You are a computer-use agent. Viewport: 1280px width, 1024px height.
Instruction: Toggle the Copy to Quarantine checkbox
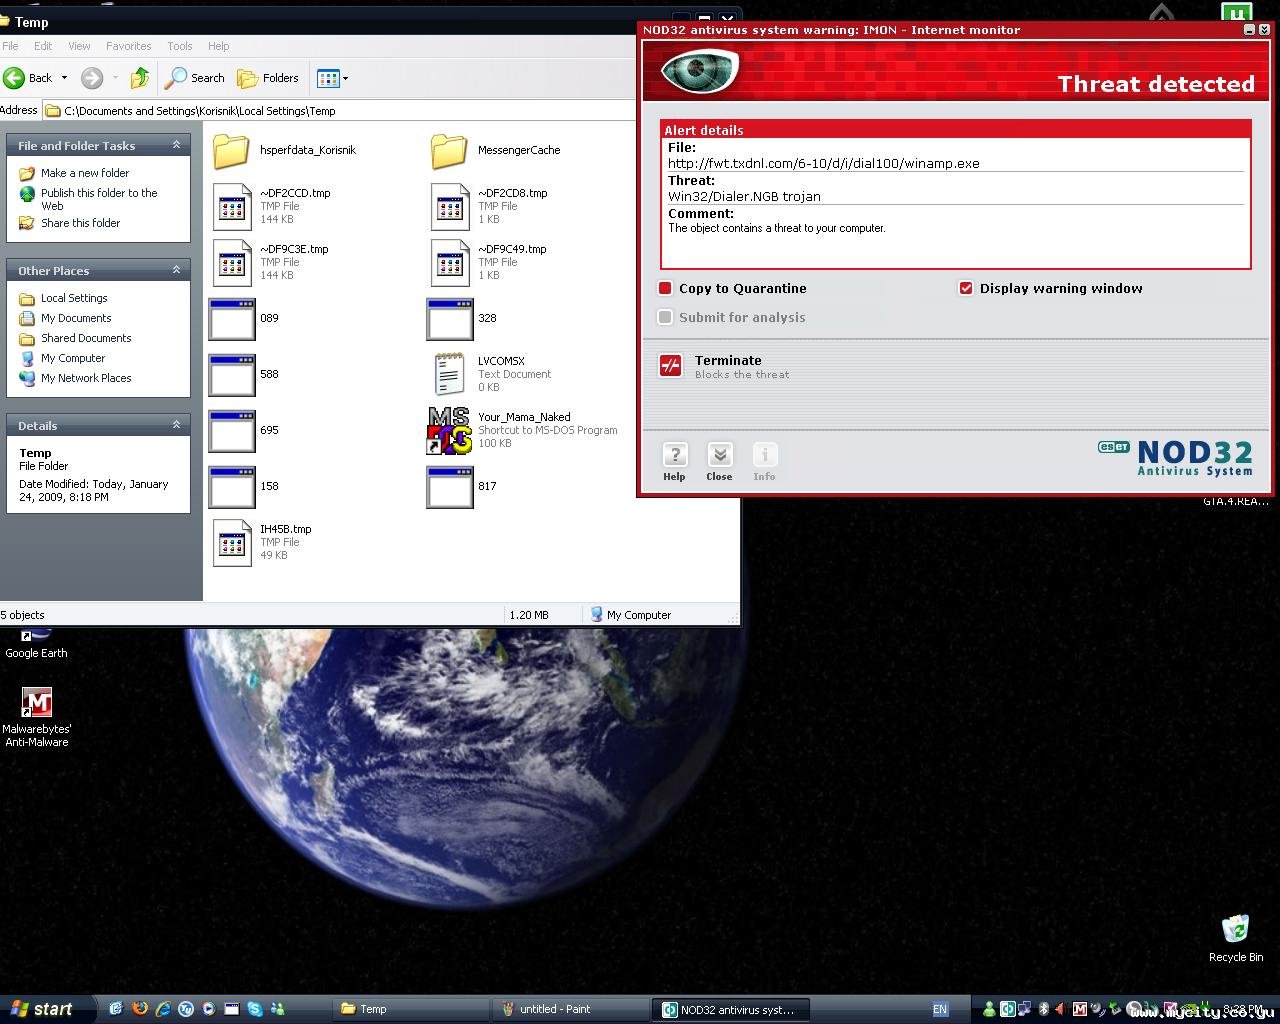(x=665, y=288)
